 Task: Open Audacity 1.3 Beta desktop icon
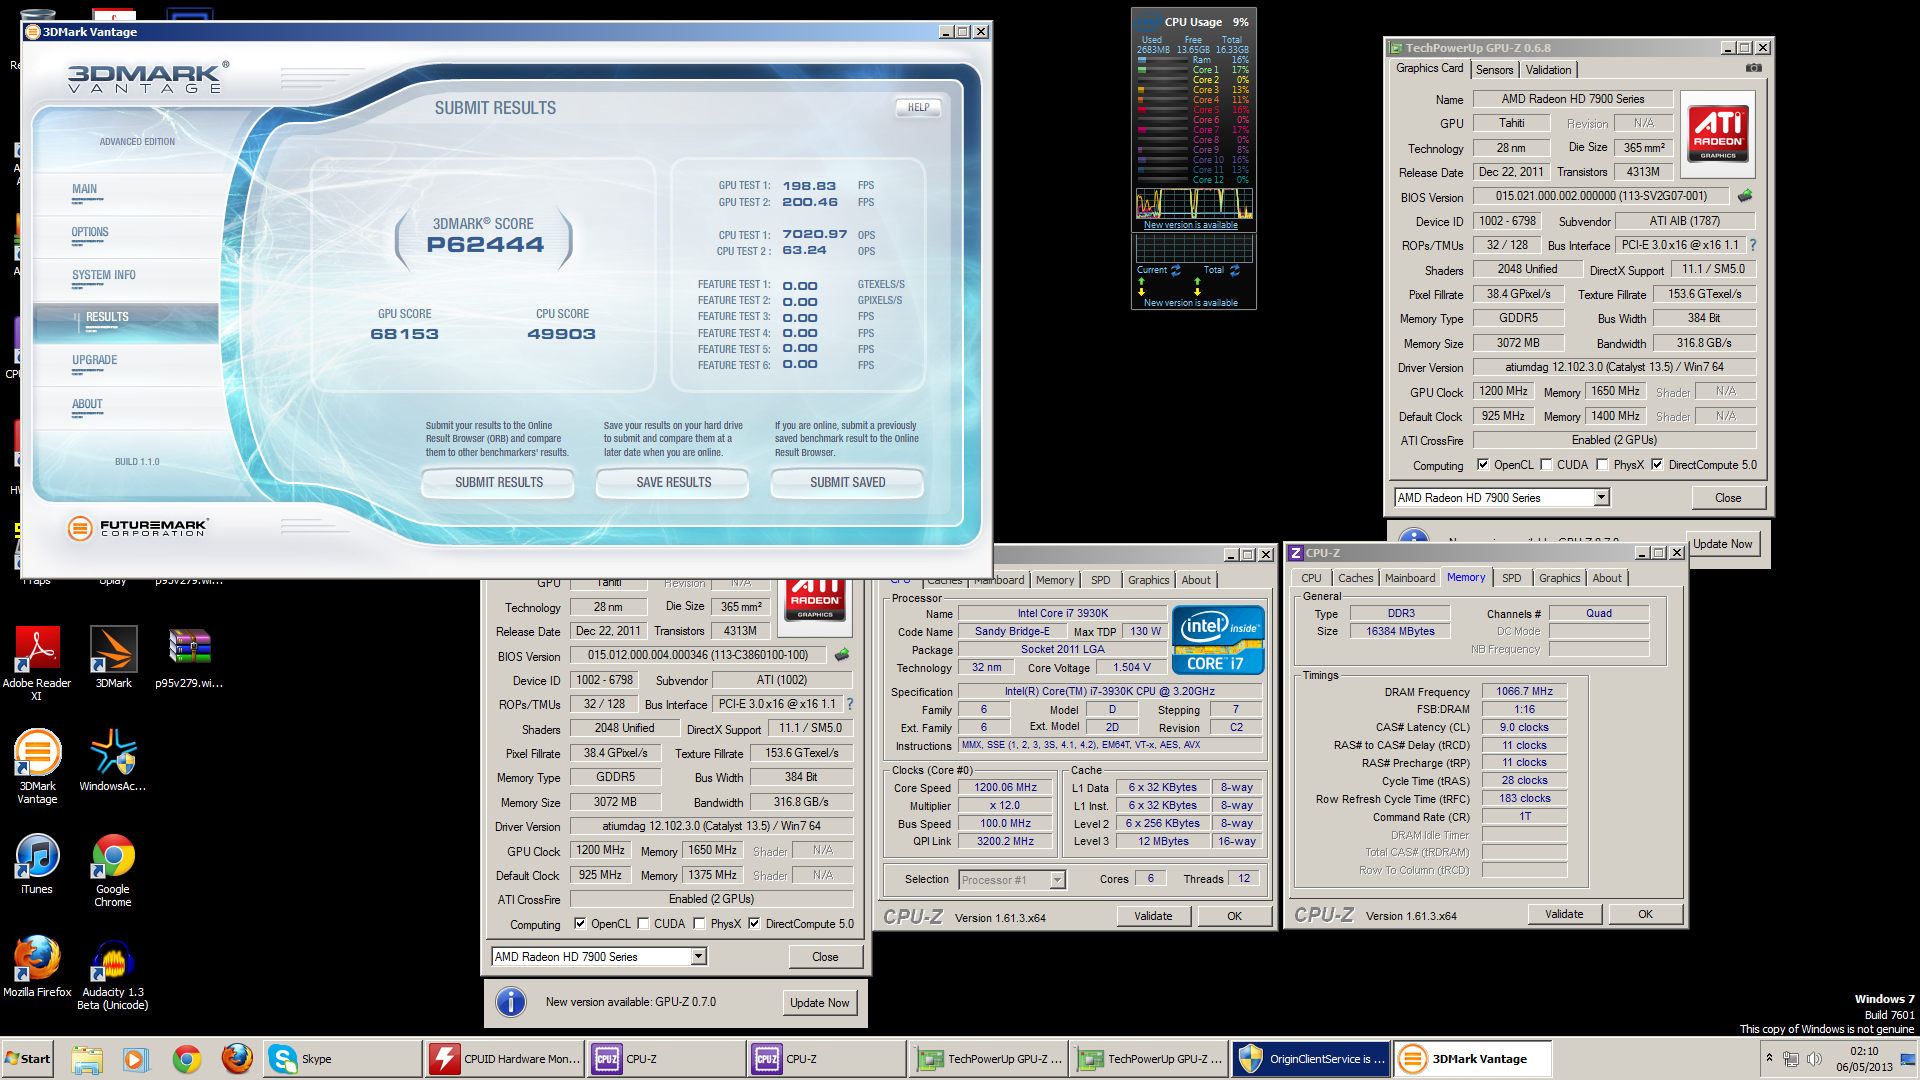coord(113,974)
